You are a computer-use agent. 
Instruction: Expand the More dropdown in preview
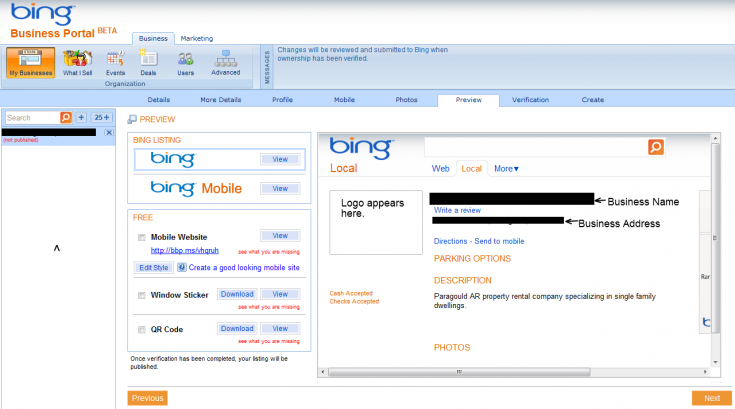click(x=506, y=169)
